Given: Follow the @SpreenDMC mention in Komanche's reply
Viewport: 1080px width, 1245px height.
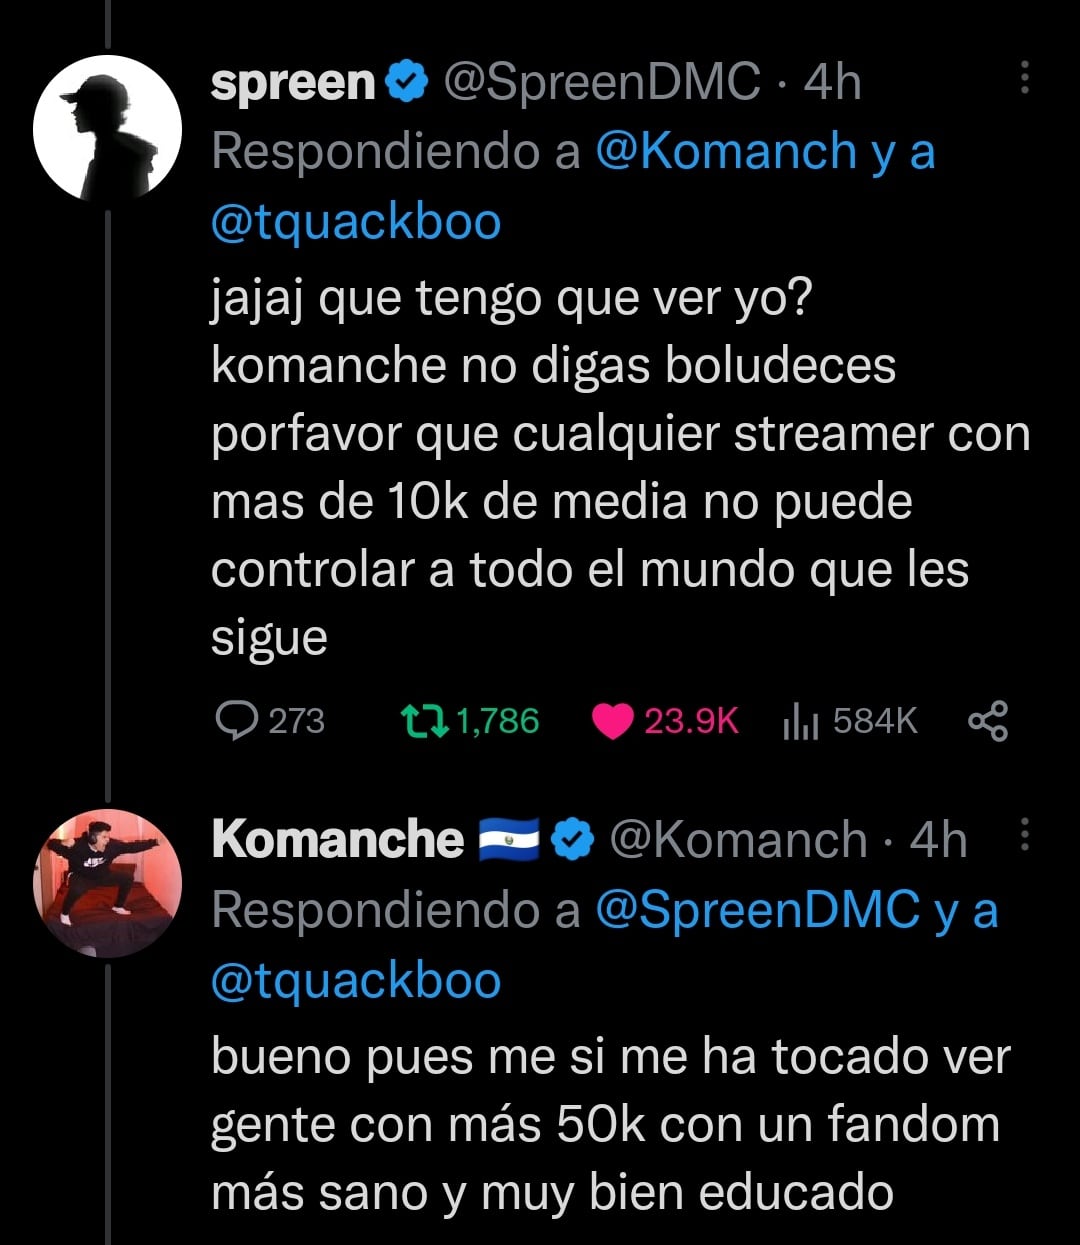Looking at the screenshot, I should click(x=757, y=910).
